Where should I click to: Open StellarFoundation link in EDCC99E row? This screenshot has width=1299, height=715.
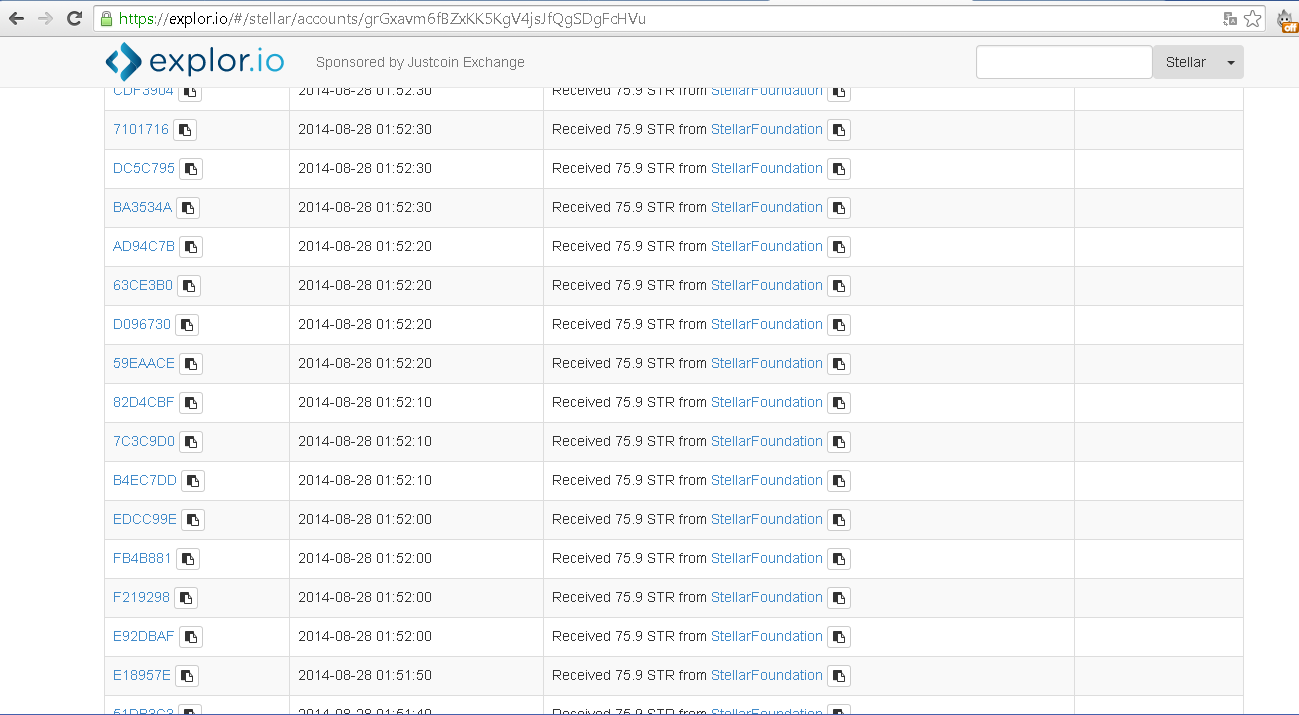point(767,519)
